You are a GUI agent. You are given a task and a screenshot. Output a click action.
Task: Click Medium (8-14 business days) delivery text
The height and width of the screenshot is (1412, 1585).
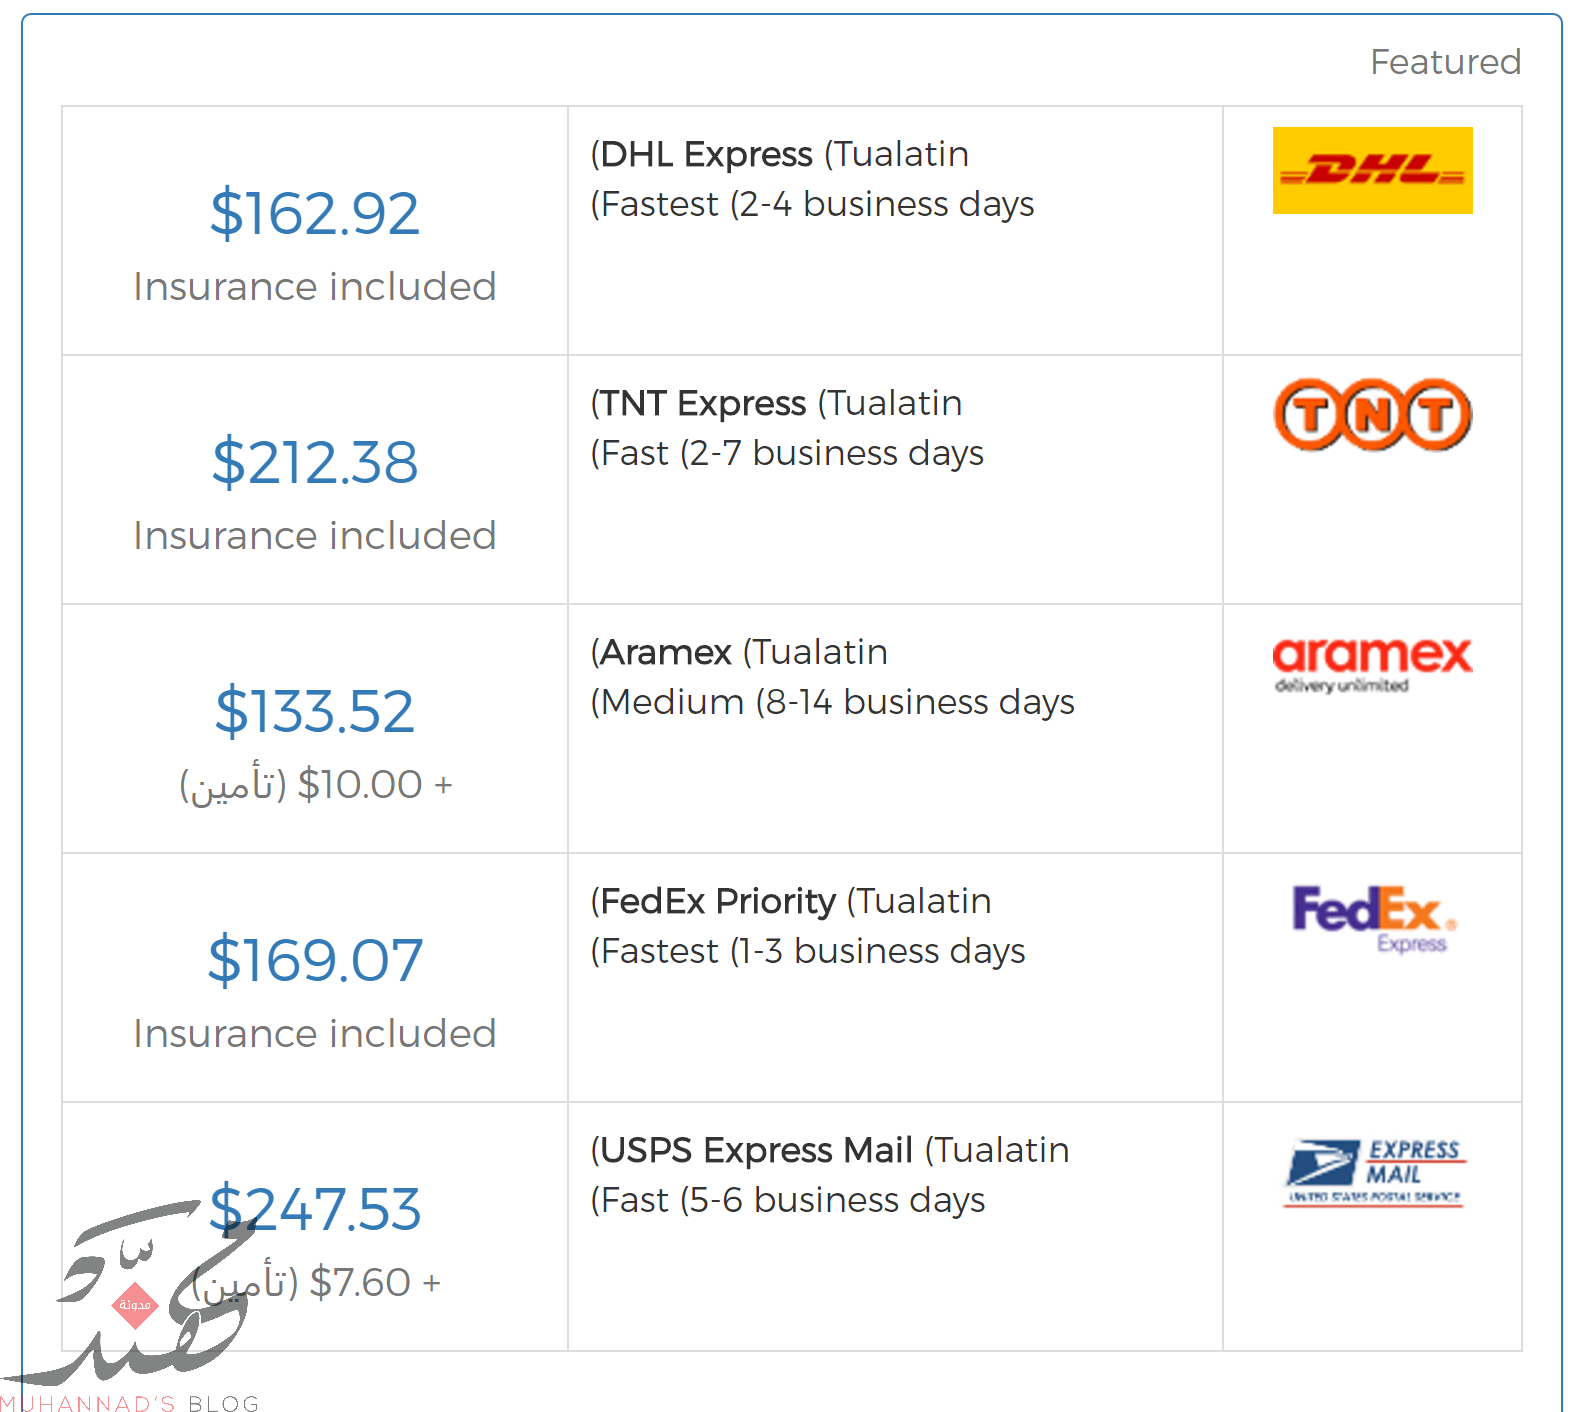pyautogui.click(x=832, y=702)
